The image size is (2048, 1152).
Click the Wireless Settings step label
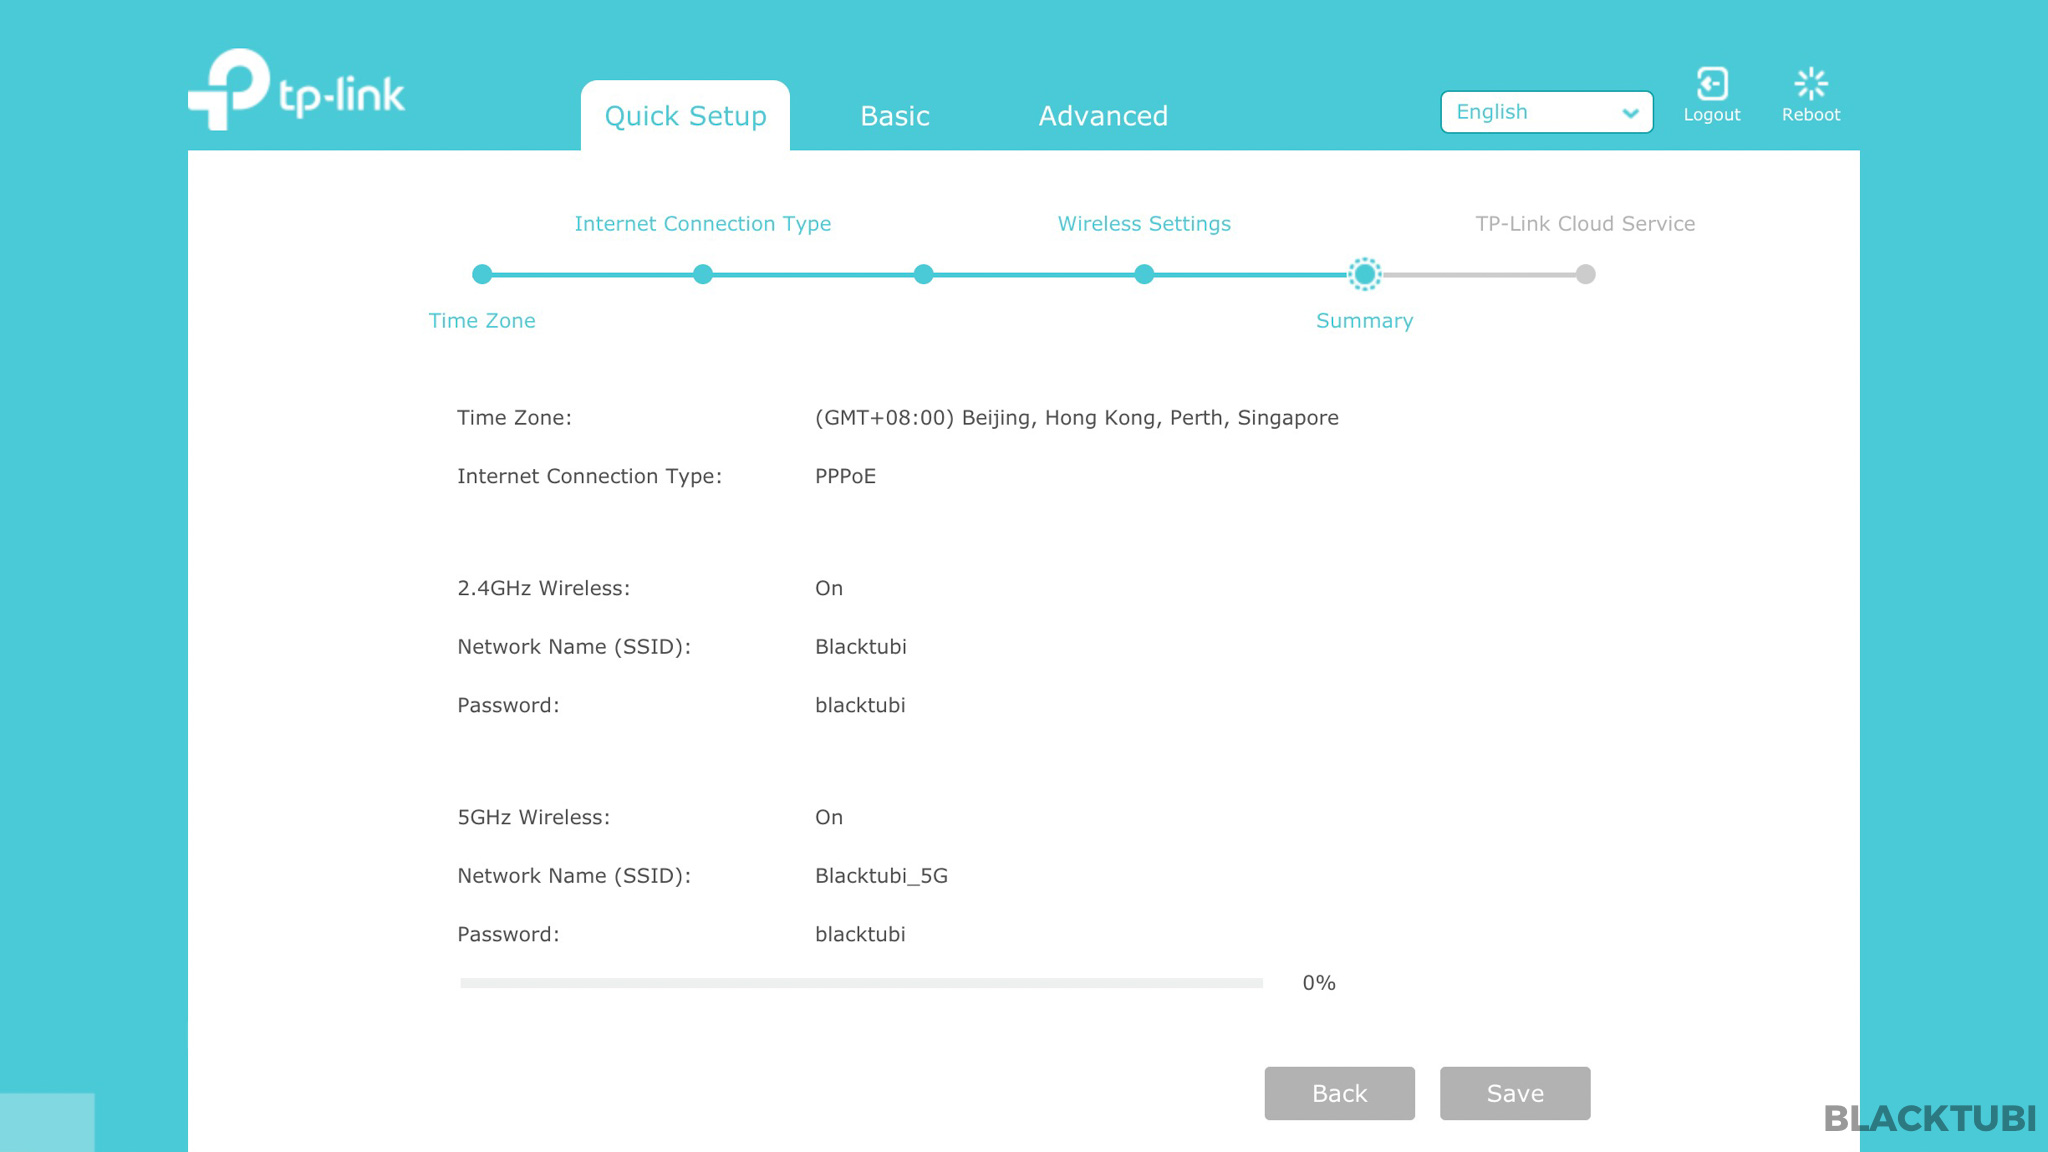[x=1144, y=224]
